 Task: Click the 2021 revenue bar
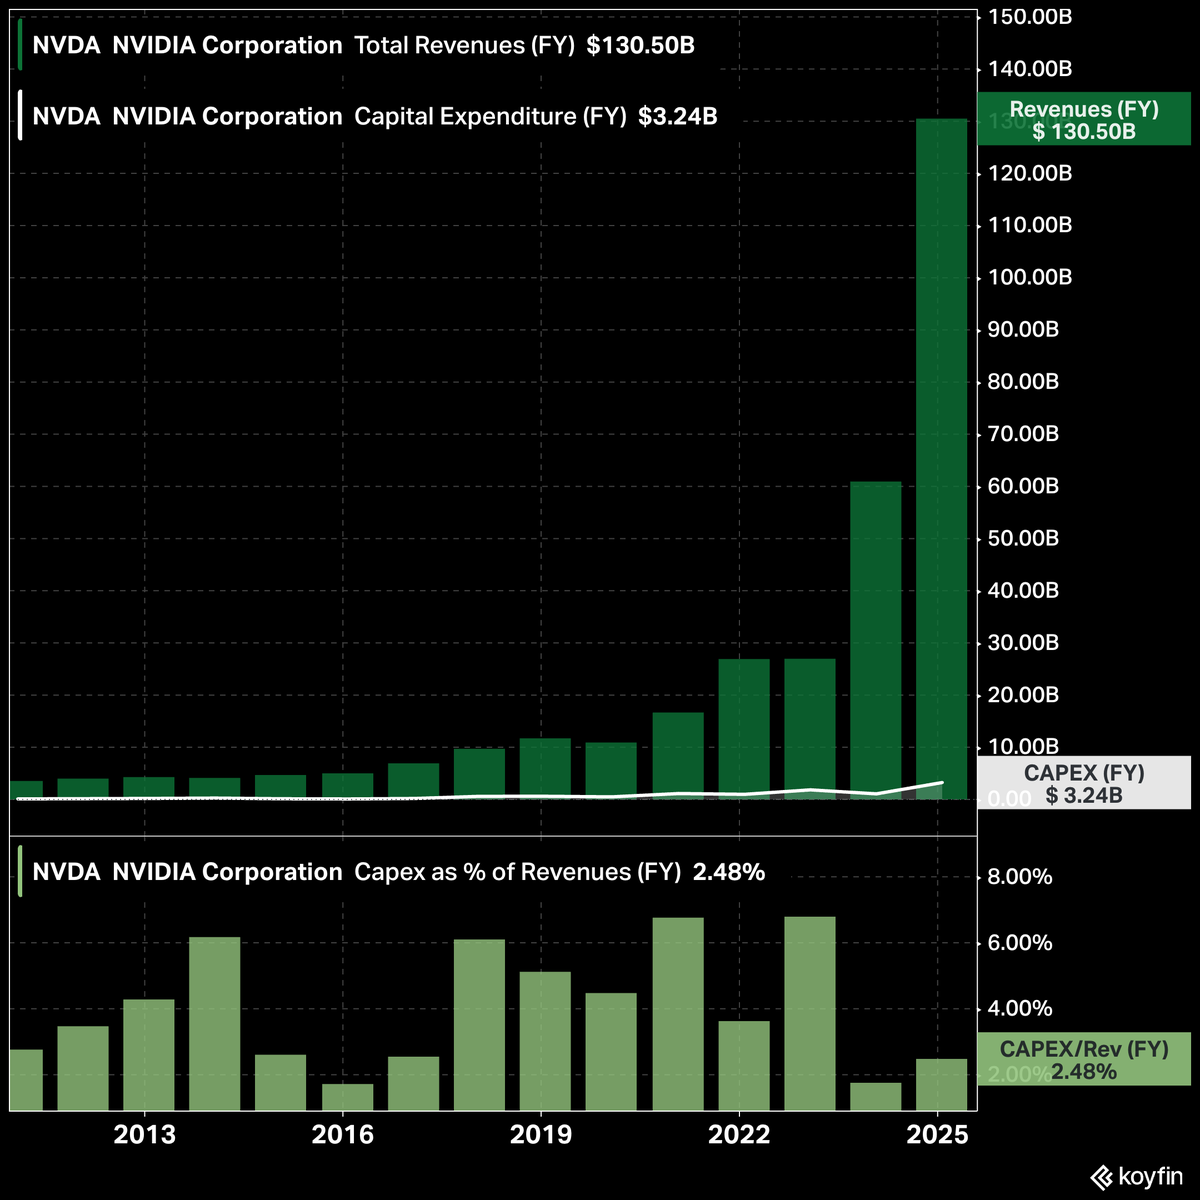[678, 756]
